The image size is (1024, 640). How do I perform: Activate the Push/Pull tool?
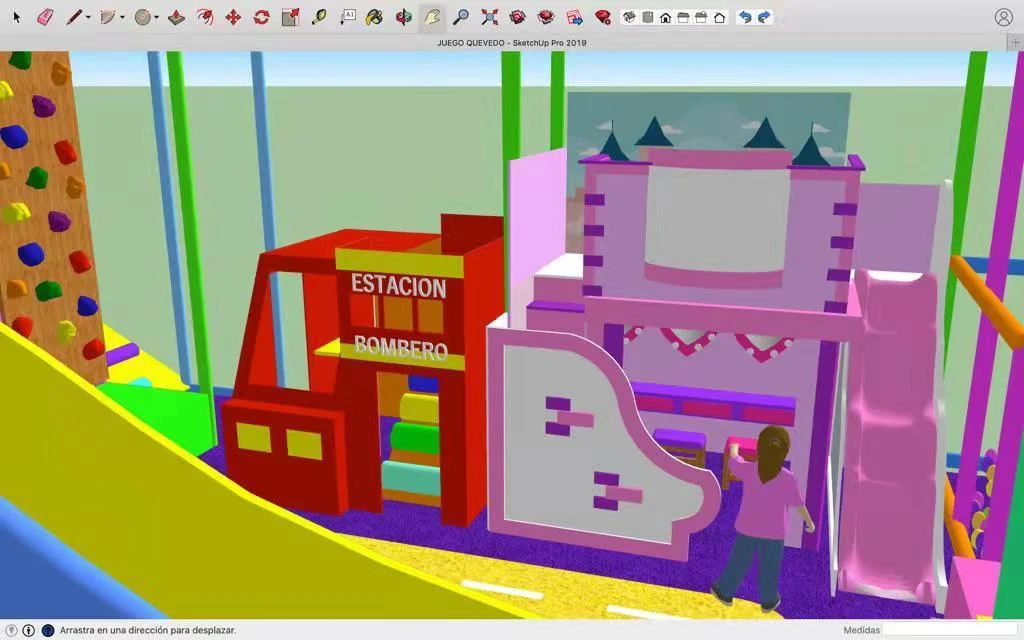(x=176, y=17)
